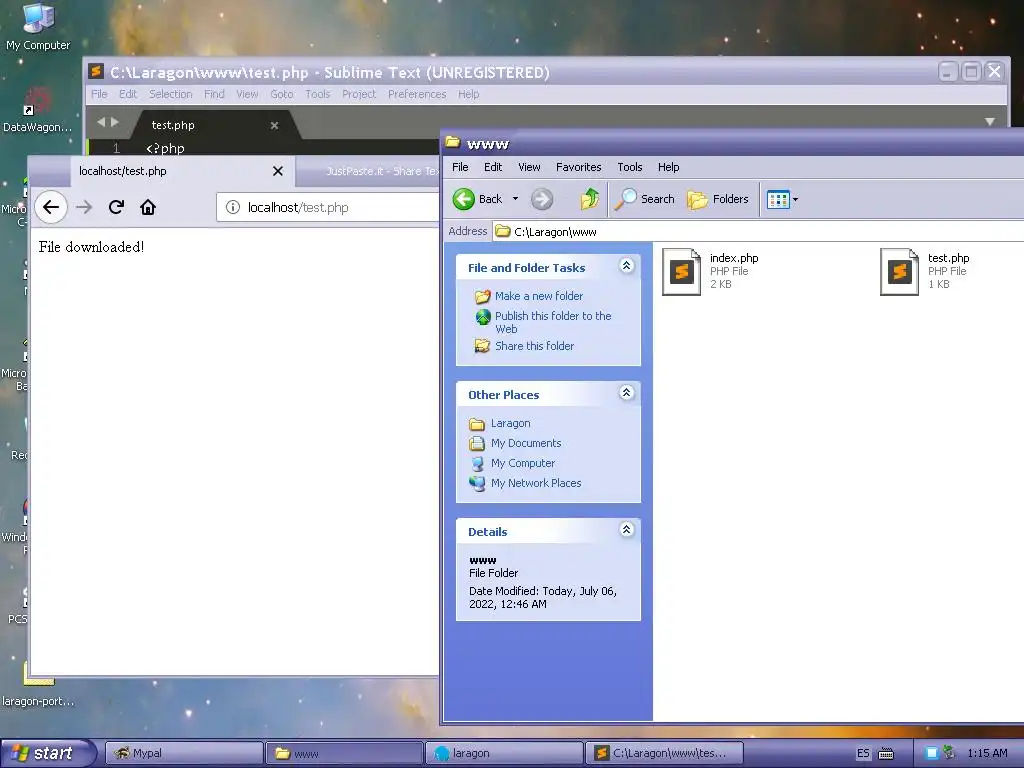Collapse the File and Folder Tasks panel
The width and height of the screenshot is (1024, 768).
(626, 266)
